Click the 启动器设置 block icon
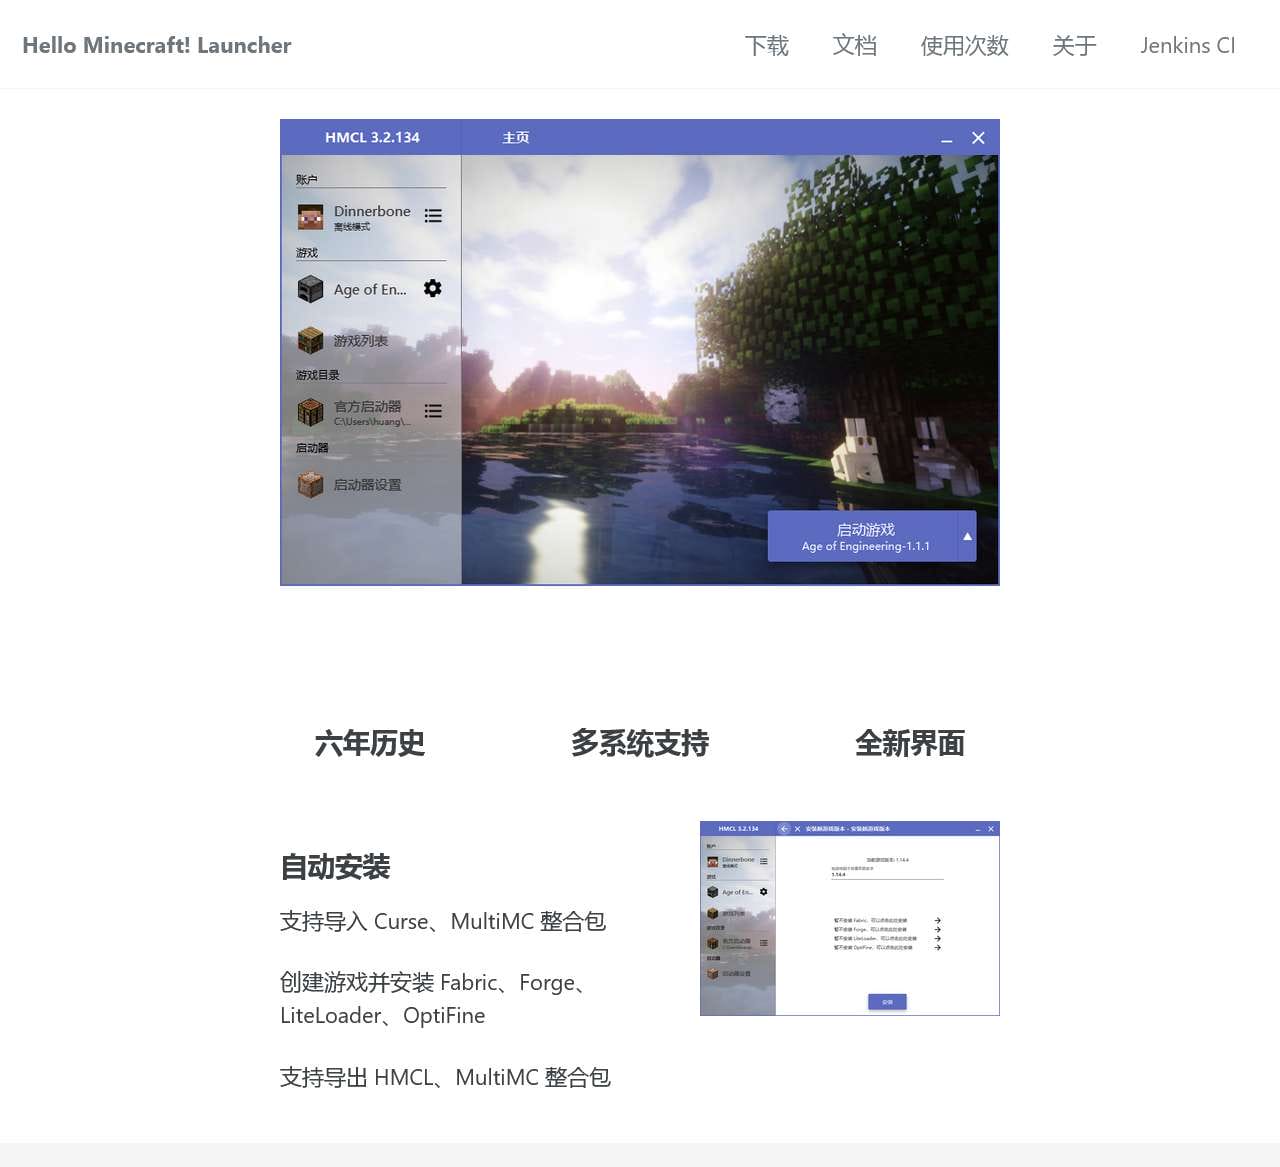Viewport: 1280px width, 1167px height. pyautogui.click(x=311, y=485)
